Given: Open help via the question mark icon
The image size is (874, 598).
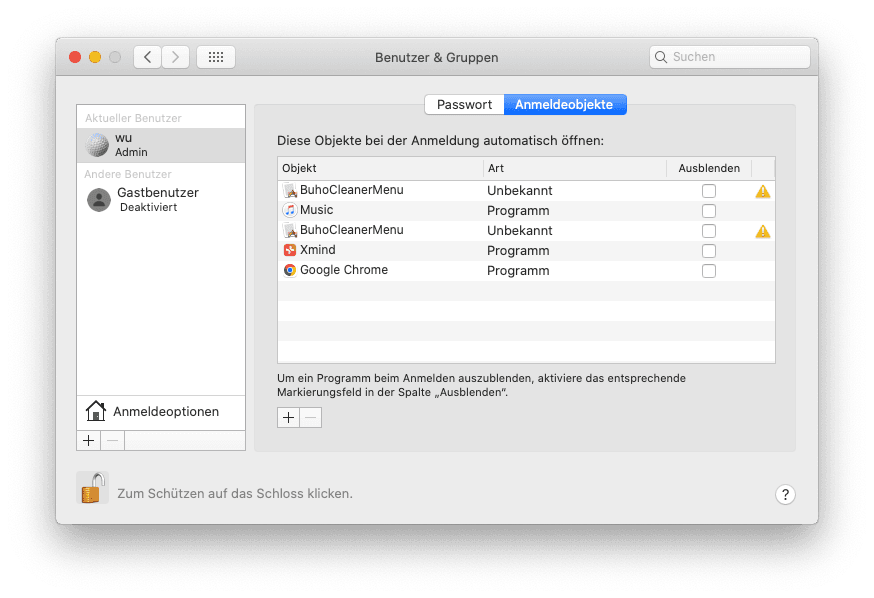Looking at the screenshot, I should pos(785,494).
